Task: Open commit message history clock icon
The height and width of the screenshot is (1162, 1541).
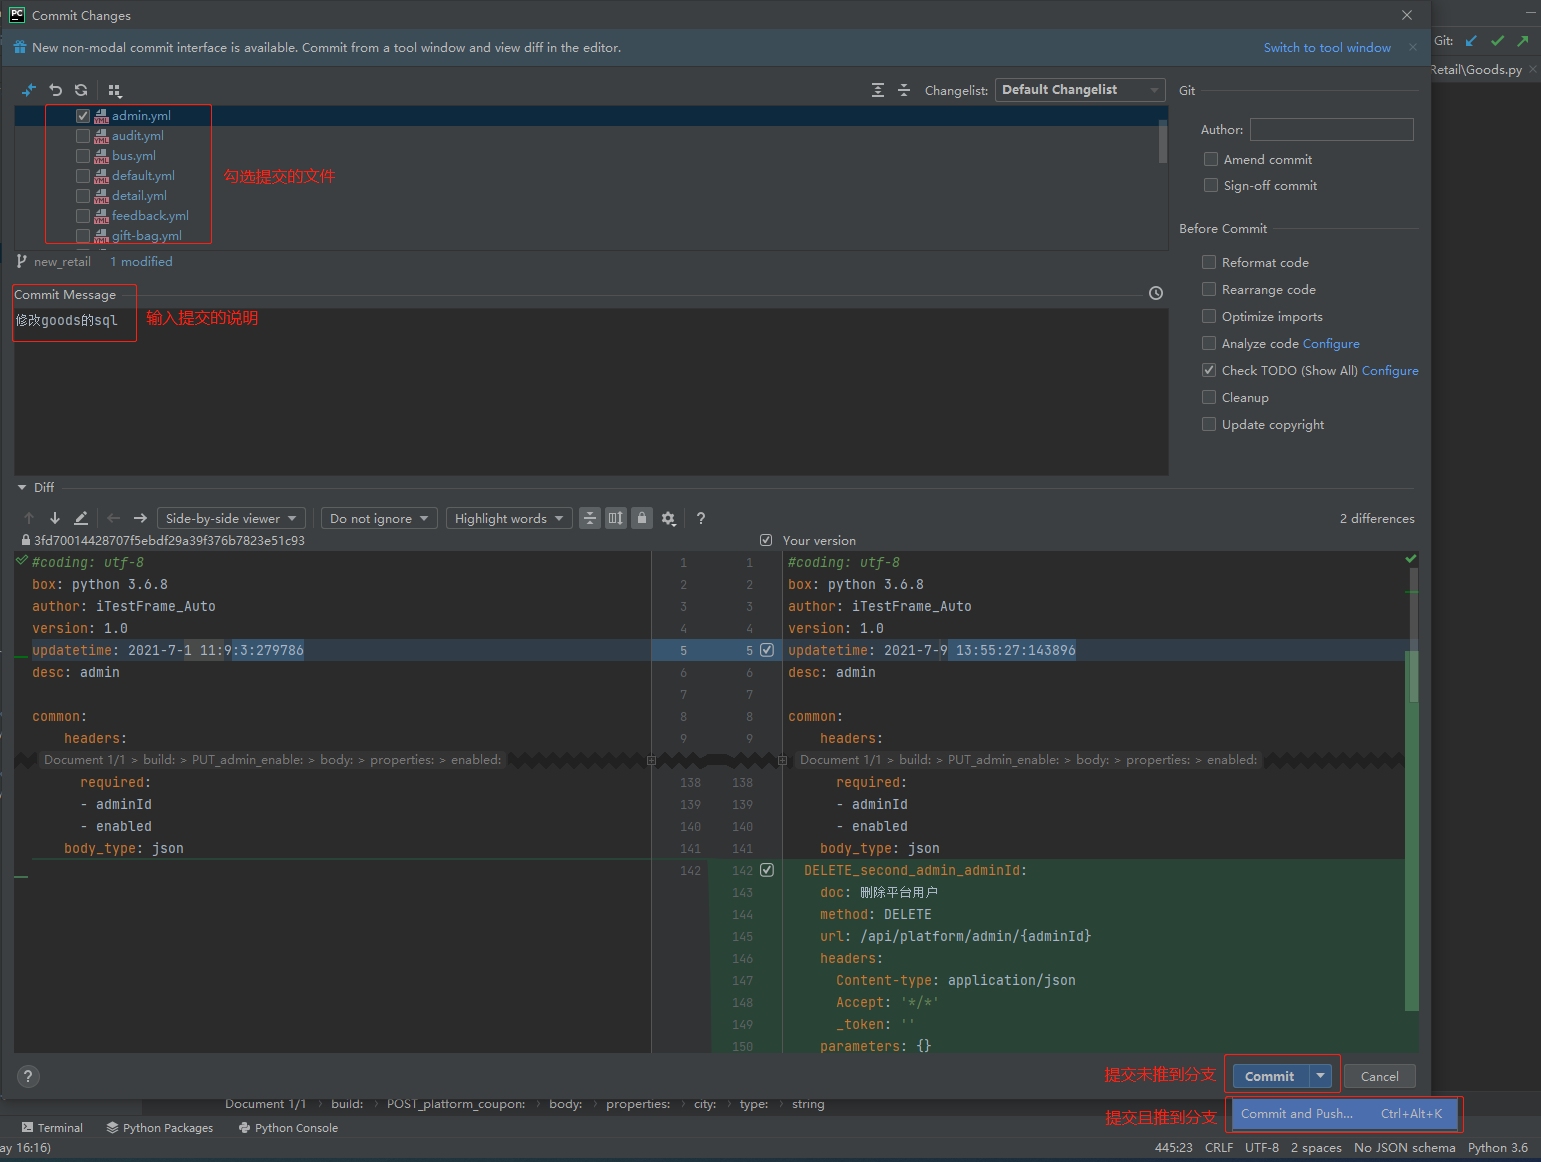Action: (1156, 293)
